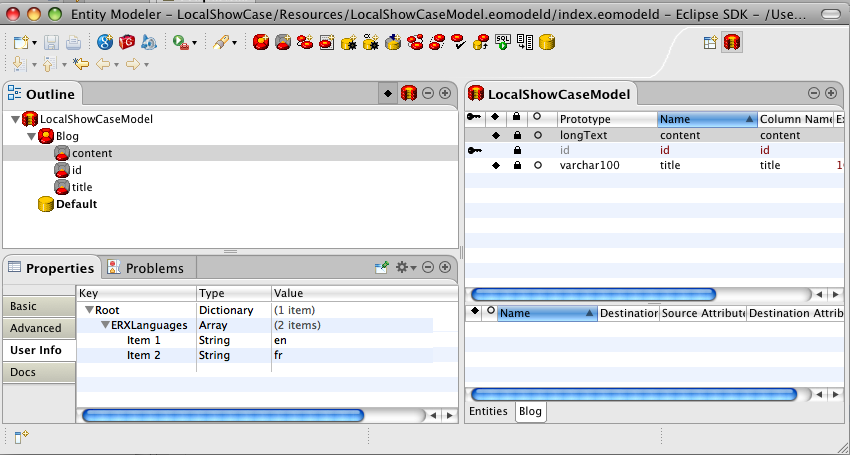Image resolution: width=850 pixels, height=455 pixels.
Task: Sort by the Prototype column header
Action: (607, 119)
